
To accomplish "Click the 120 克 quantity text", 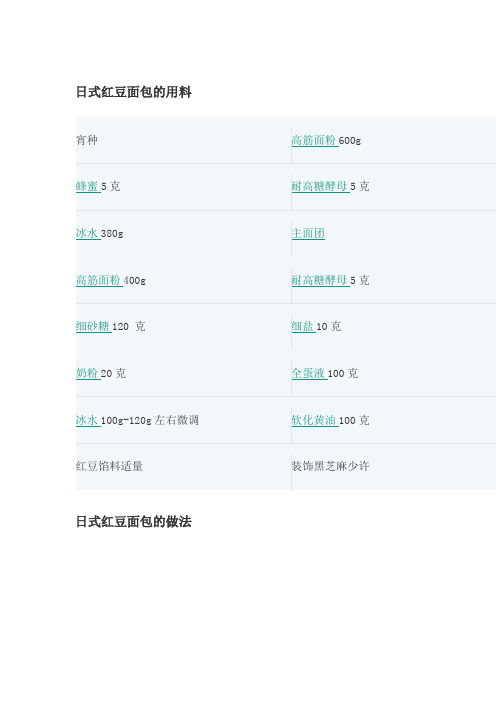I will (x=128, y=326).
